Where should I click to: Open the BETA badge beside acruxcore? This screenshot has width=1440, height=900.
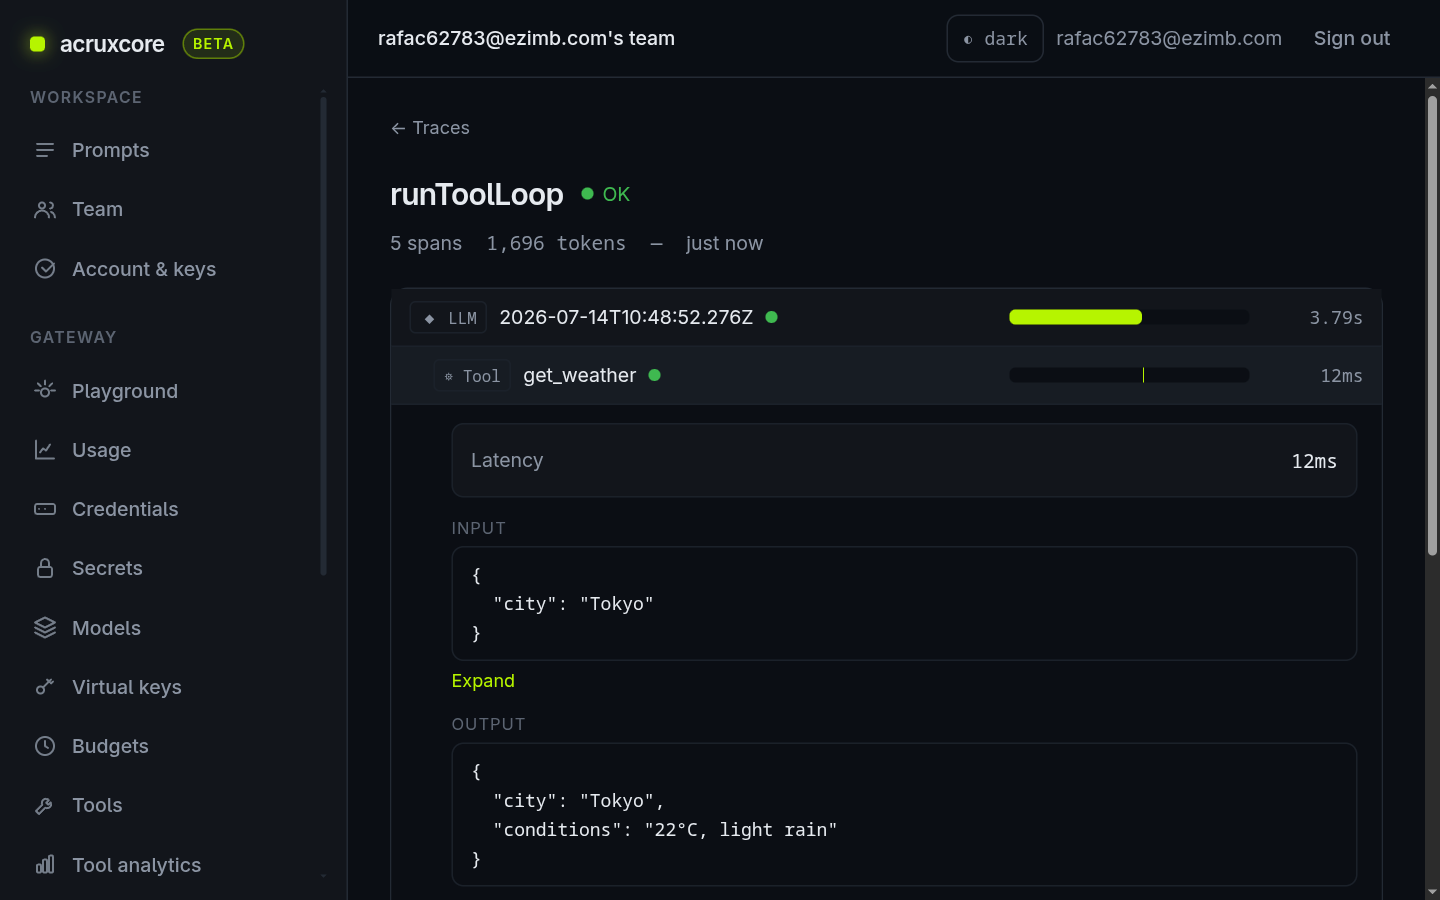[213, 44]
